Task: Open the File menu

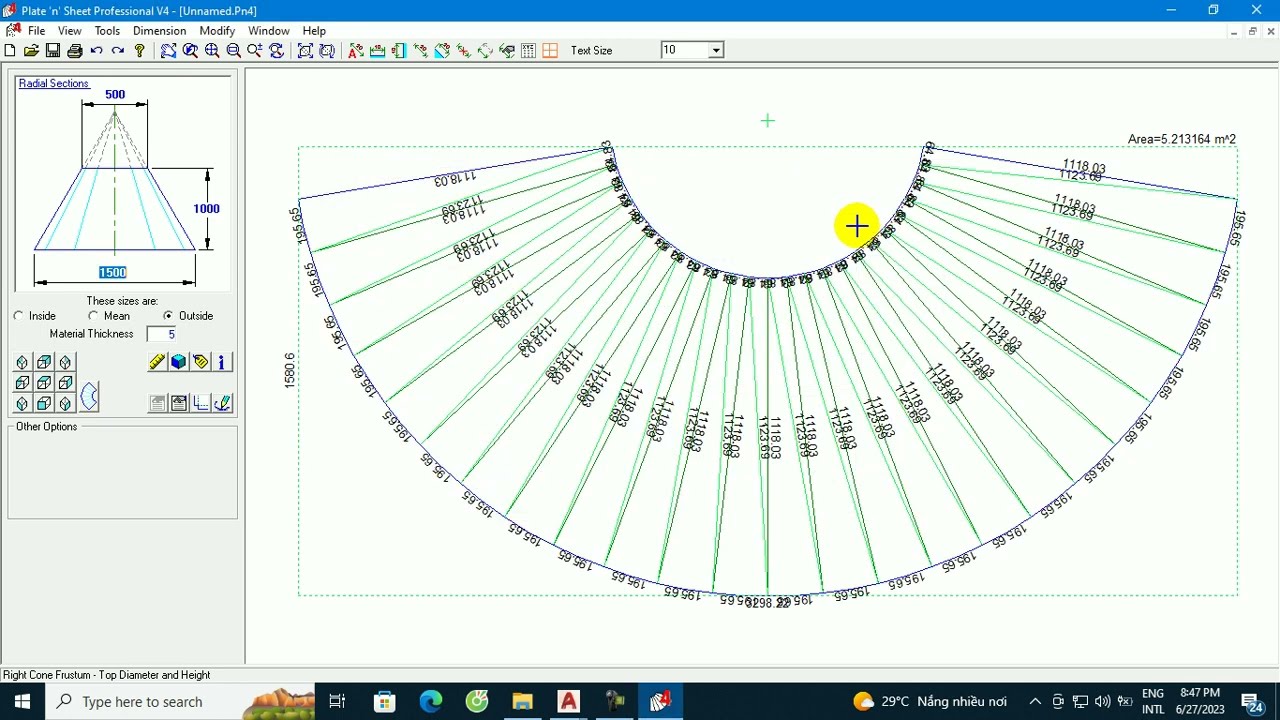Action: tap(36, 31)
